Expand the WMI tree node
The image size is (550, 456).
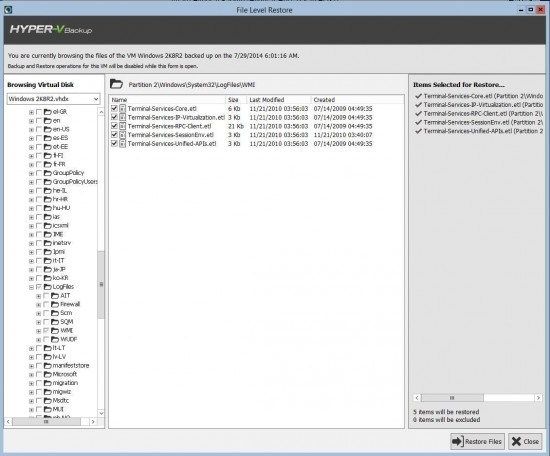click(39, 331)
